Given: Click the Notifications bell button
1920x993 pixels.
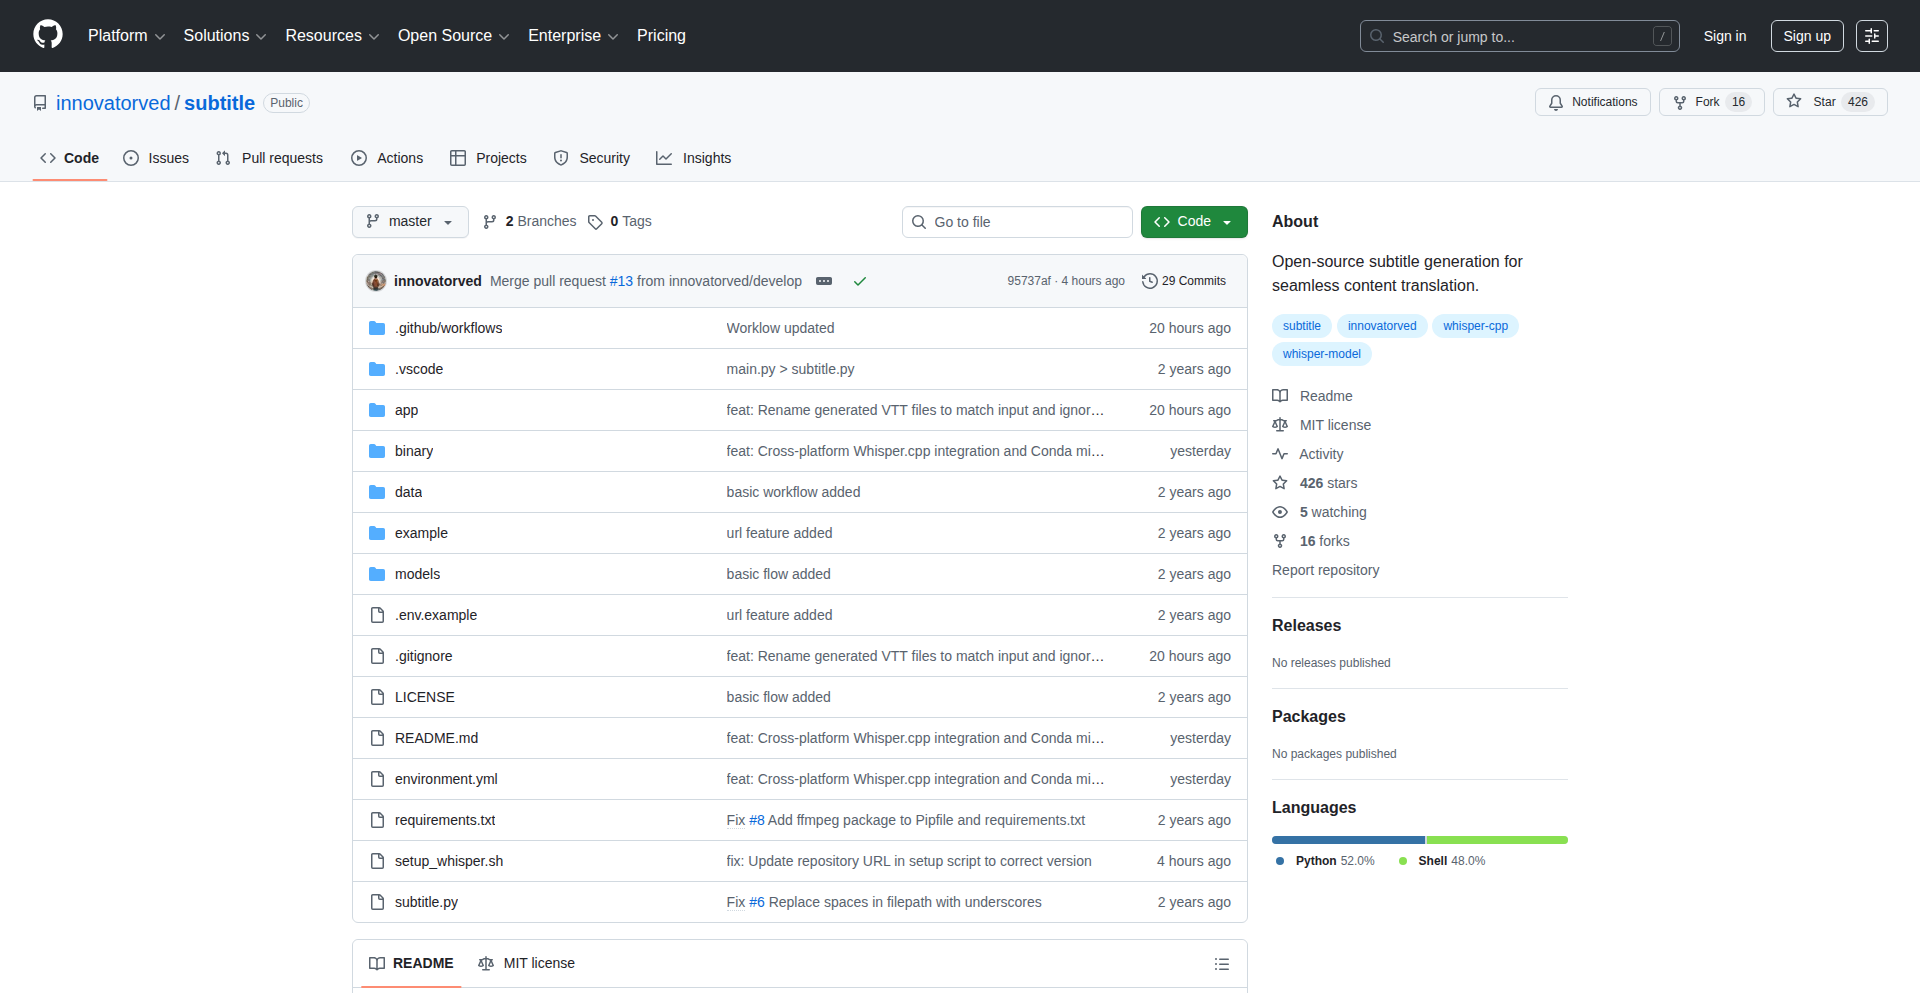Looking at the screenshot, I should click(x=1592, y=102).
